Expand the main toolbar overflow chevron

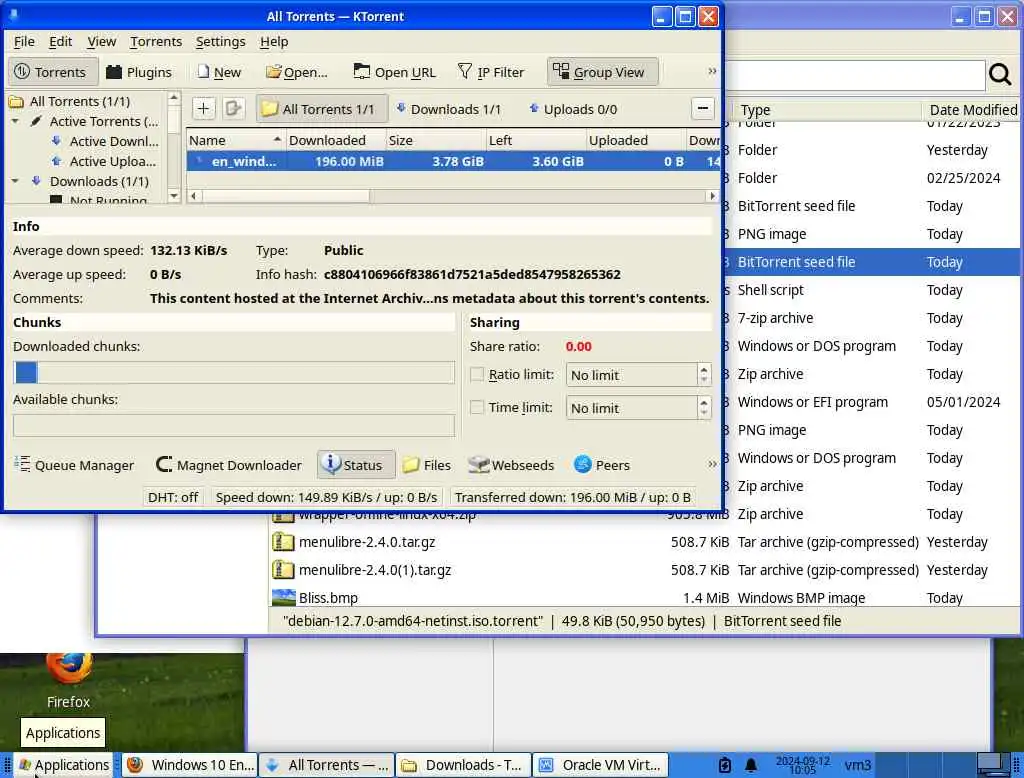(712, 71)
